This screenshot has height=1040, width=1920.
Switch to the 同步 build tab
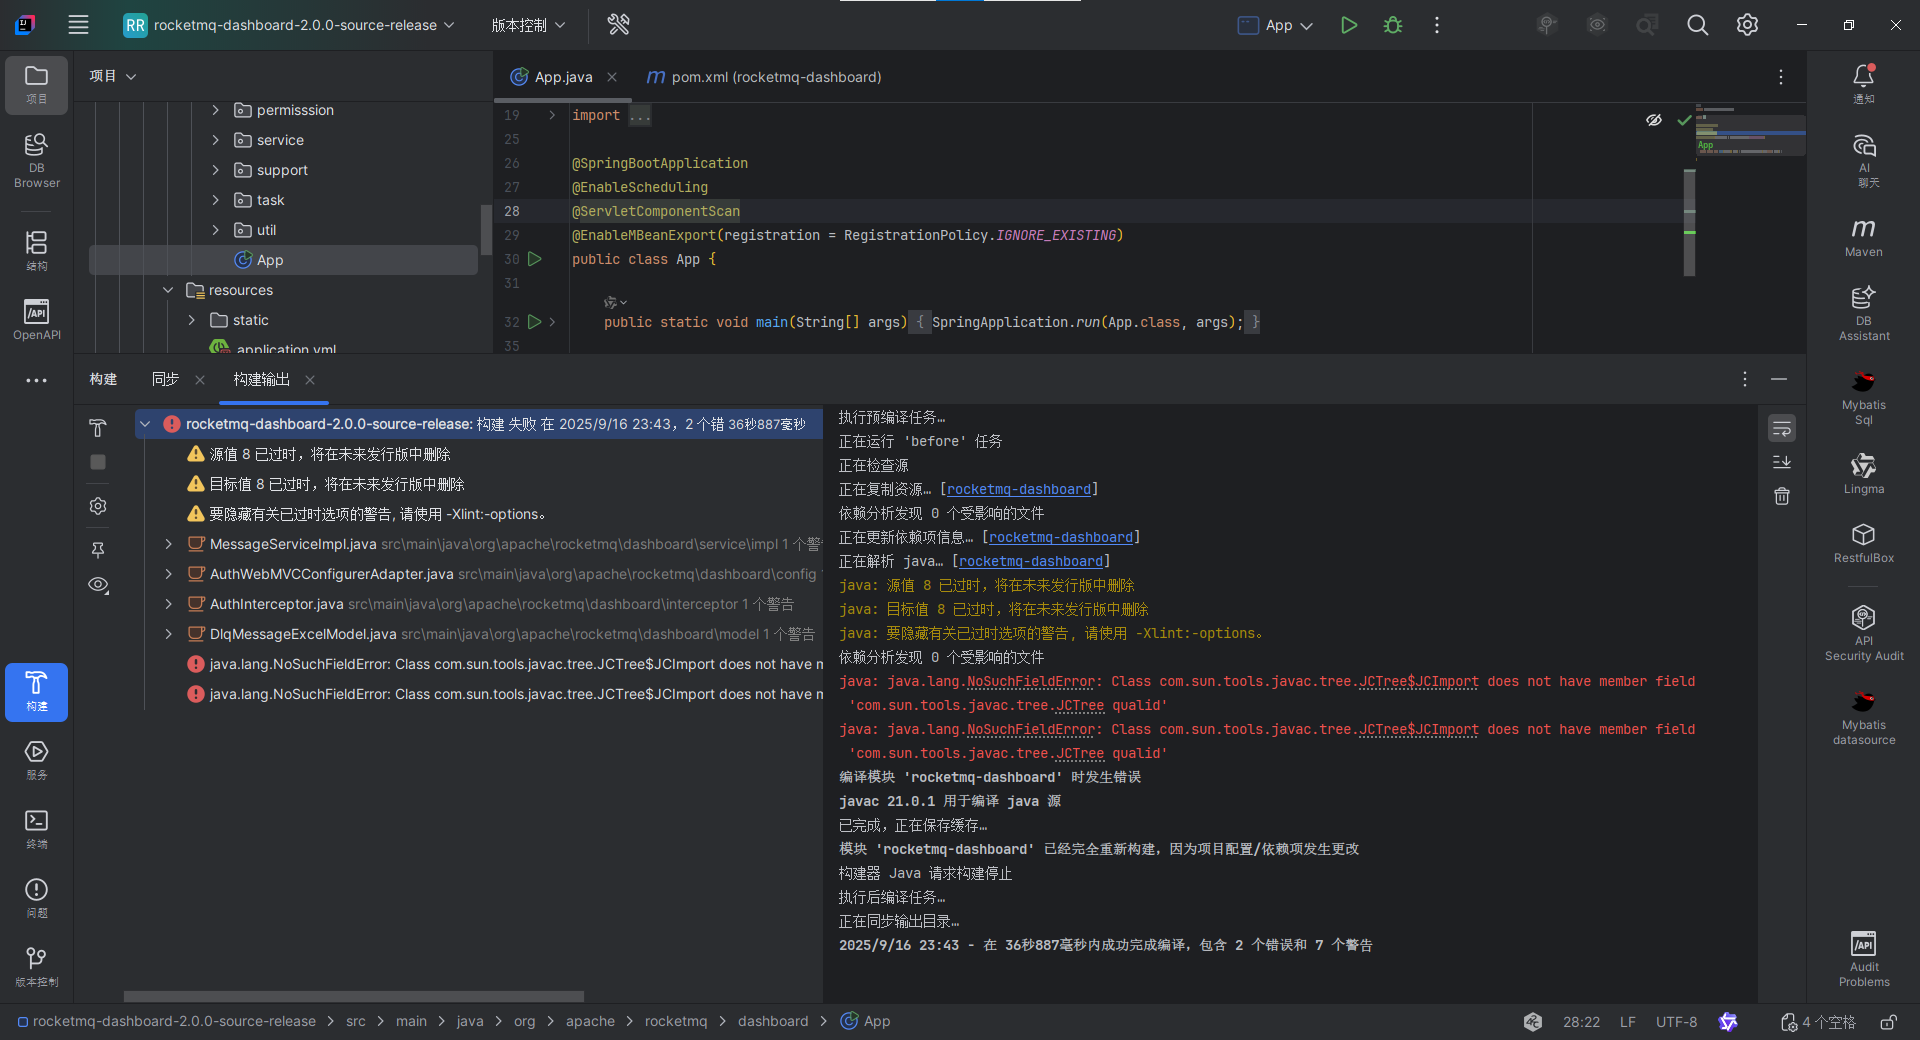pyautogui.click(x=164, y=380)
